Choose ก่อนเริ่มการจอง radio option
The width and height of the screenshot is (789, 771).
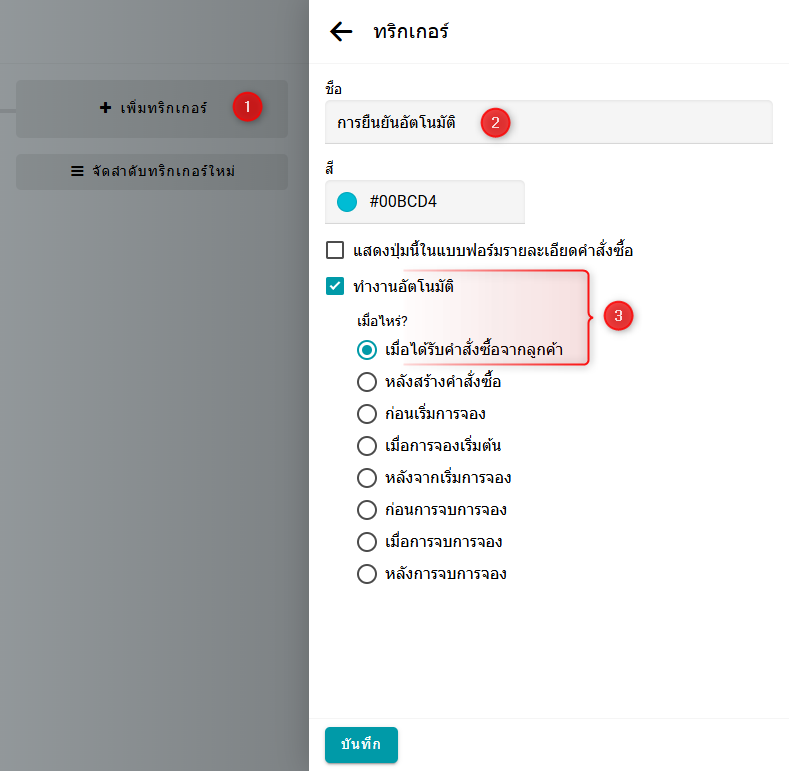[367, 414]
